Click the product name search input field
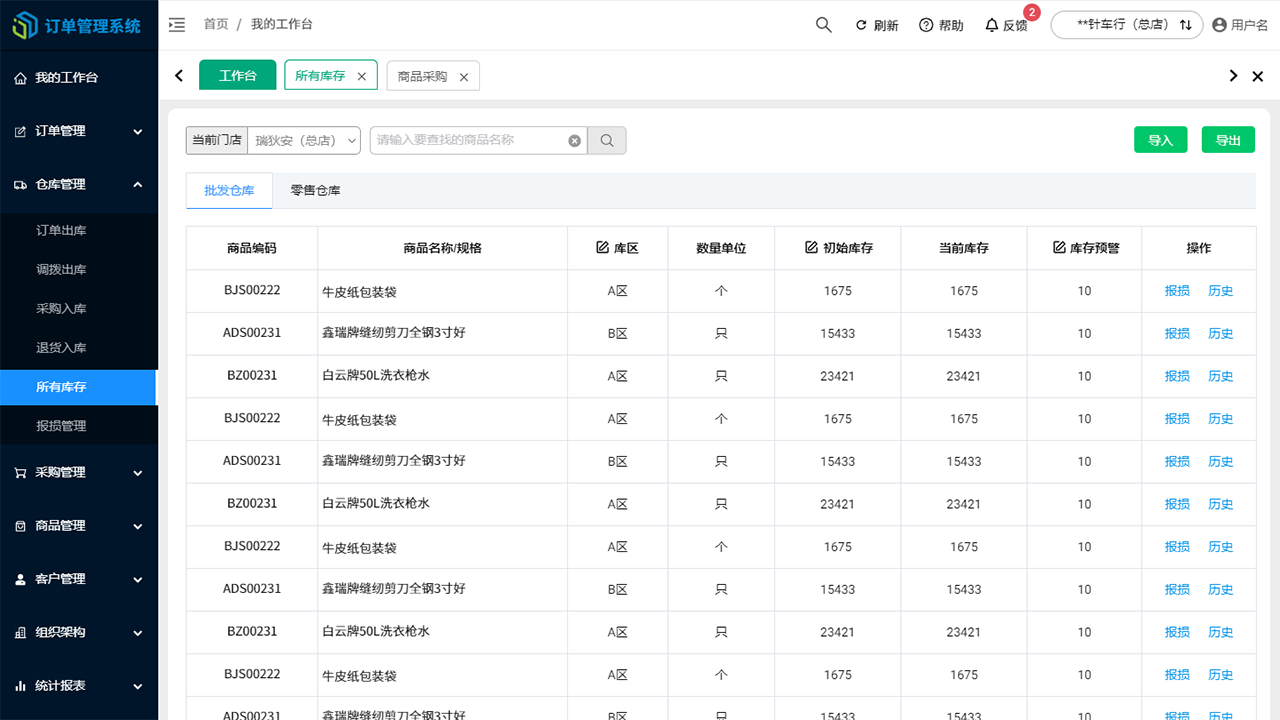Screen dimensions: 1280x720 (x=470, y=140)
